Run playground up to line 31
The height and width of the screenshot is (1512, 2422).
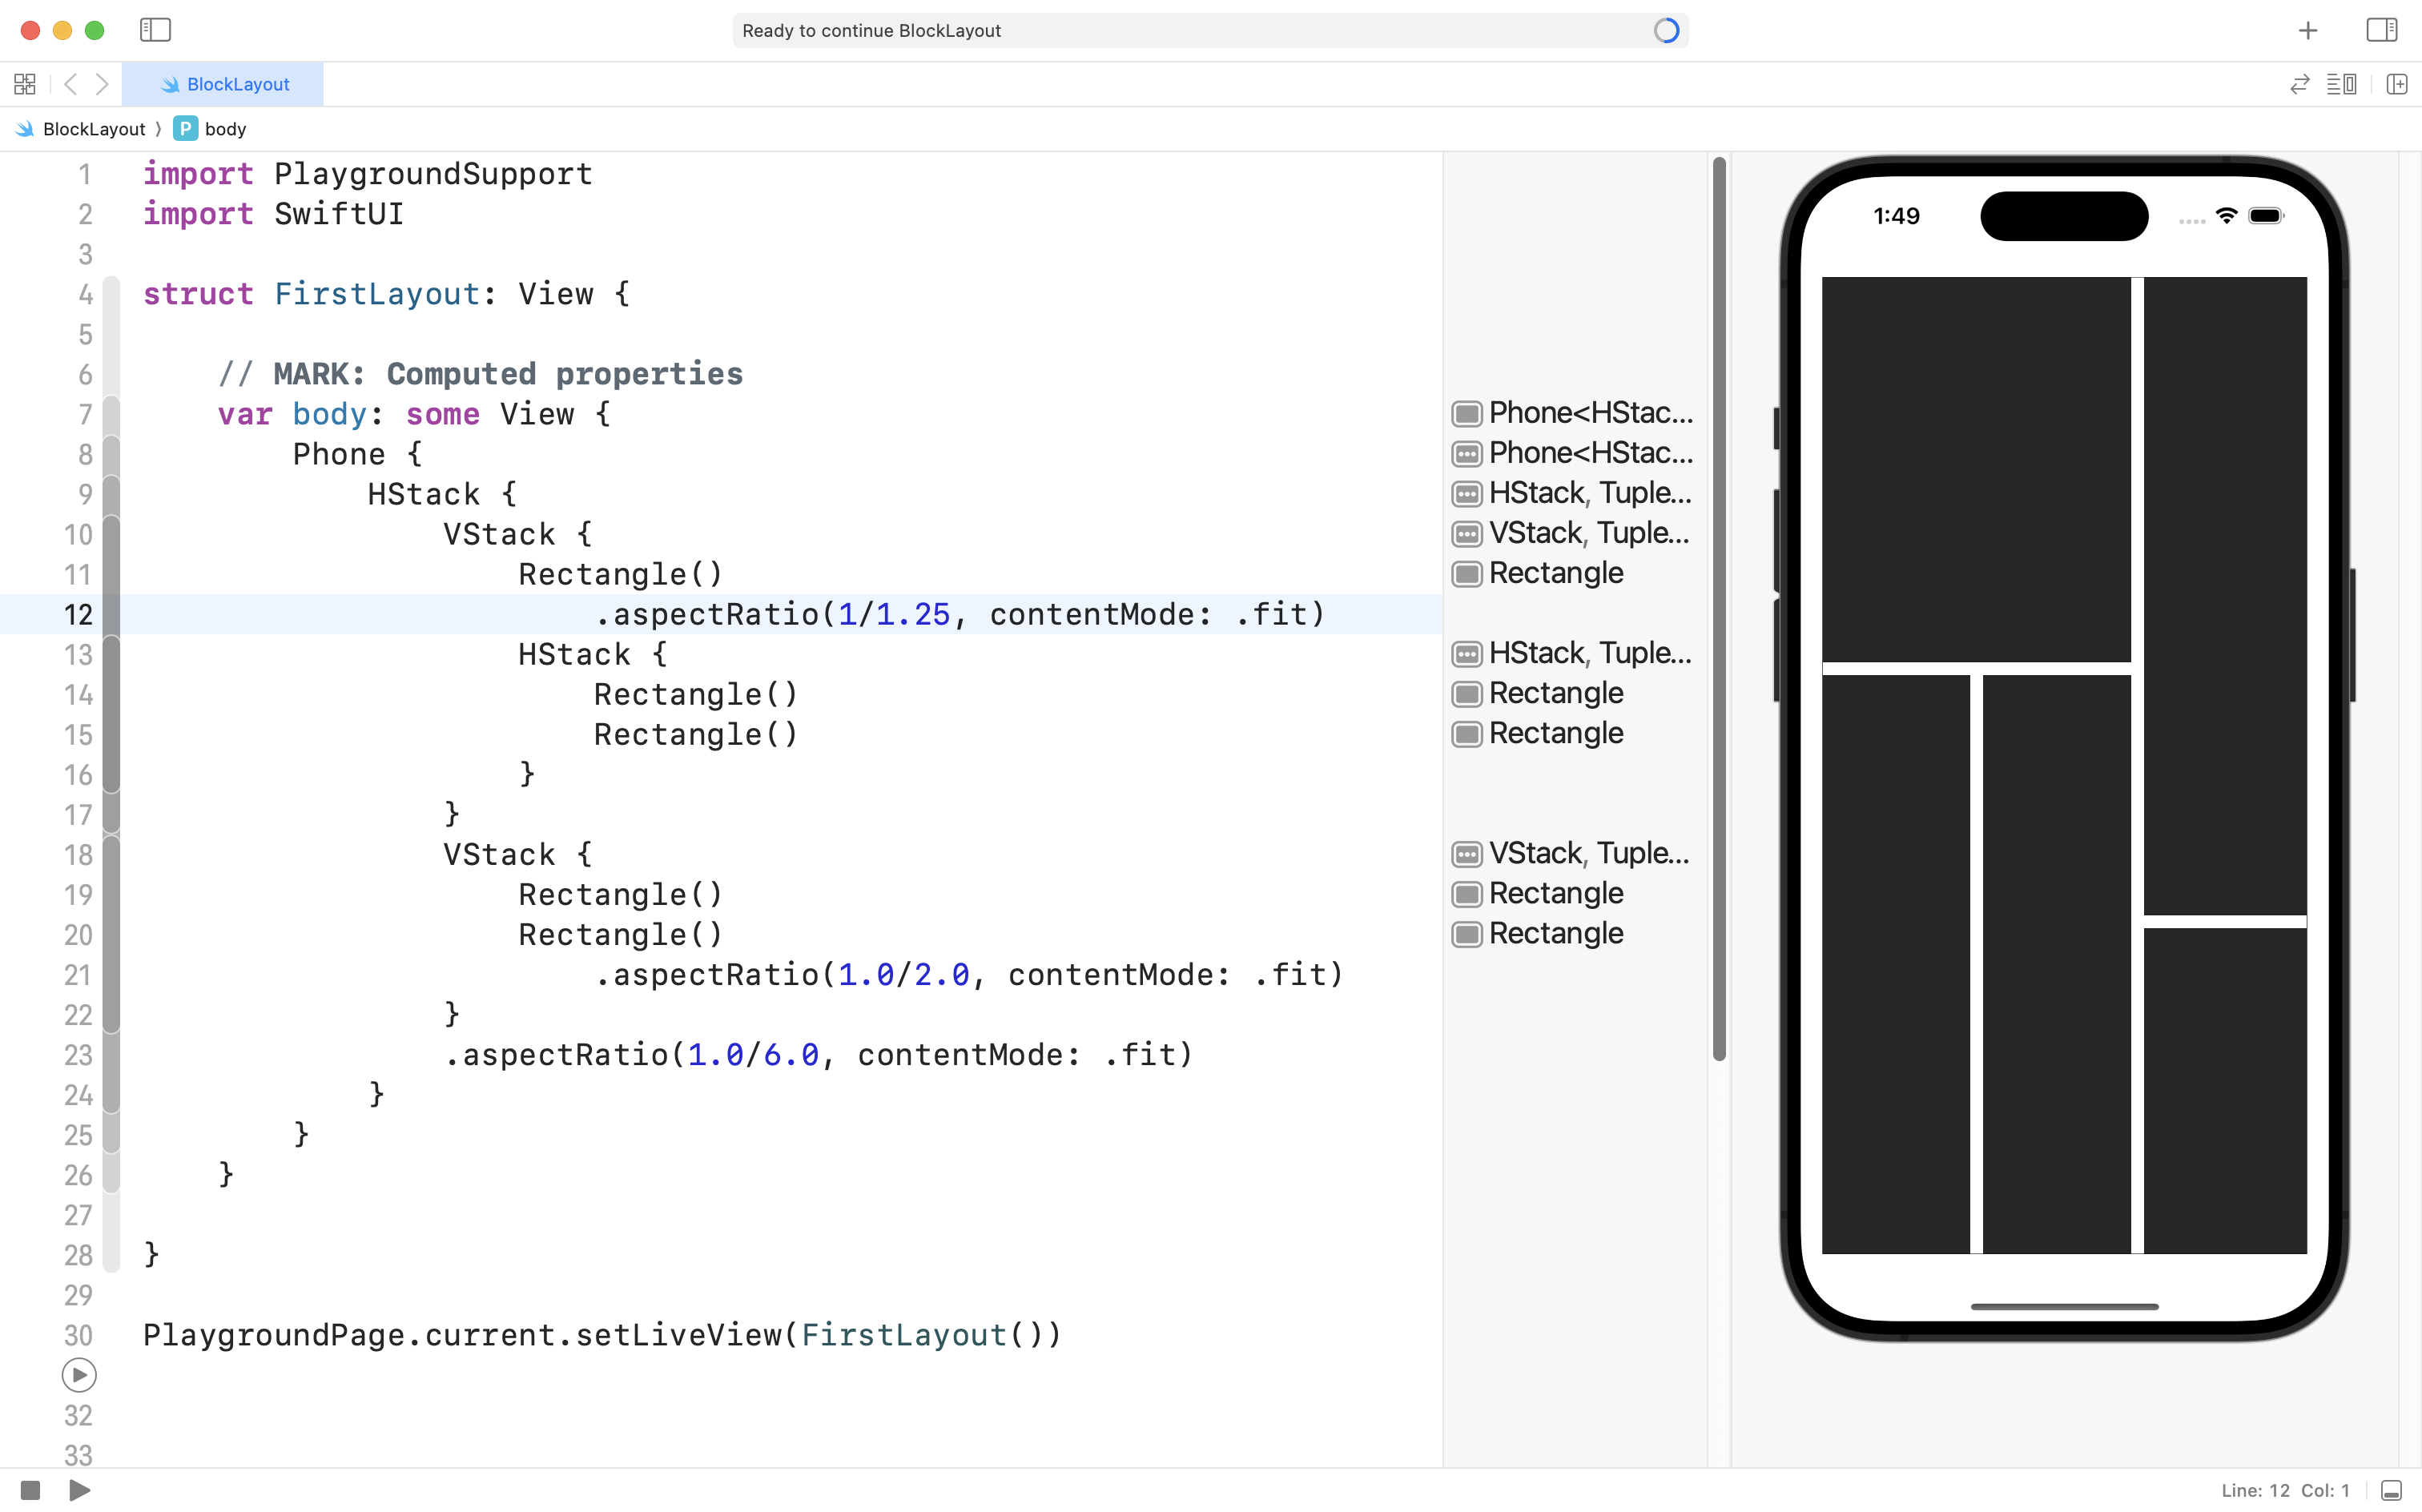tap(79, 1375)
